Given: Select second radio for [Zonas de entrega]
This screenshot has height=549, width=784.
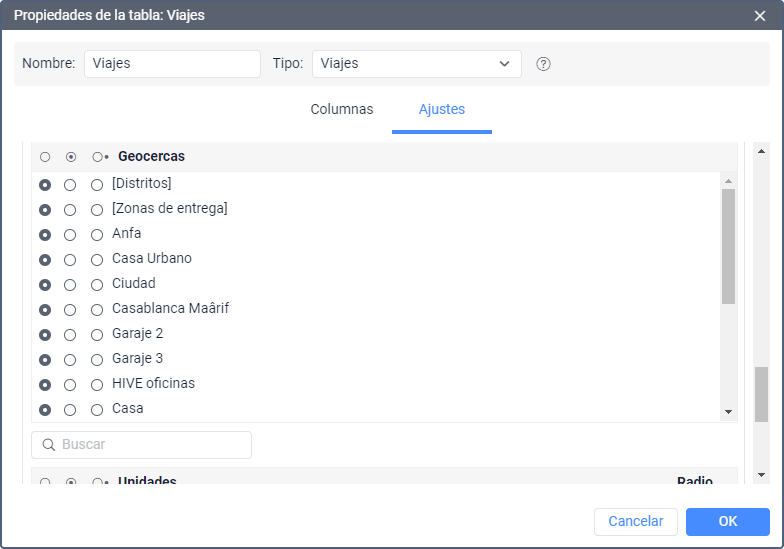Looking at the screenshot, I should (x=70, y=210).
